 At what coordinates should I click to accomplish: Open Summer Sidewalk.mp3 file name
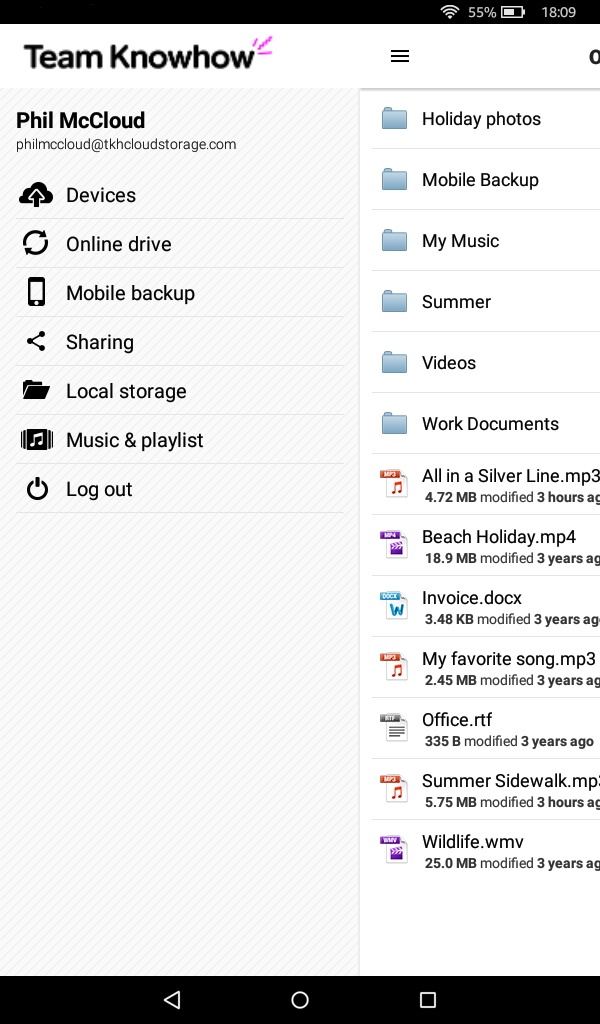pos(511,780)
